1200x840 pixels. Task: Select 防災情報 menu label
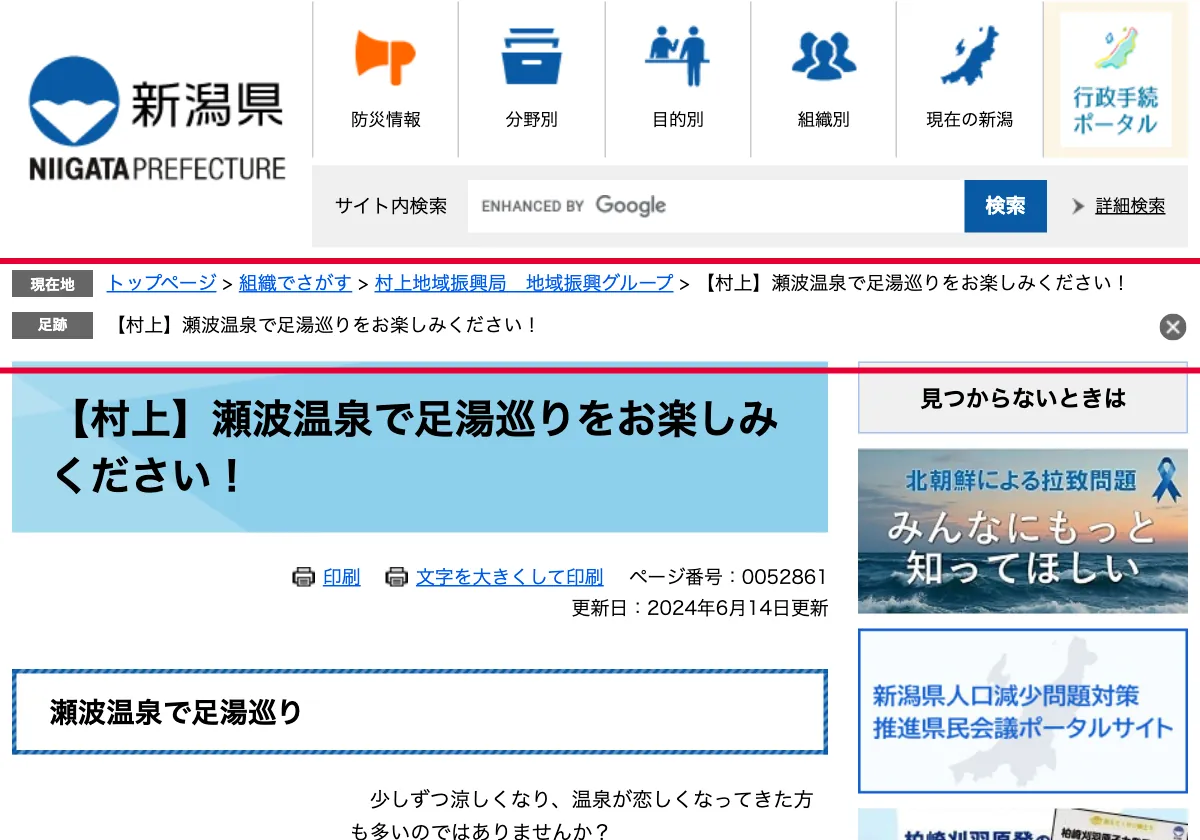tap(386, 120)
